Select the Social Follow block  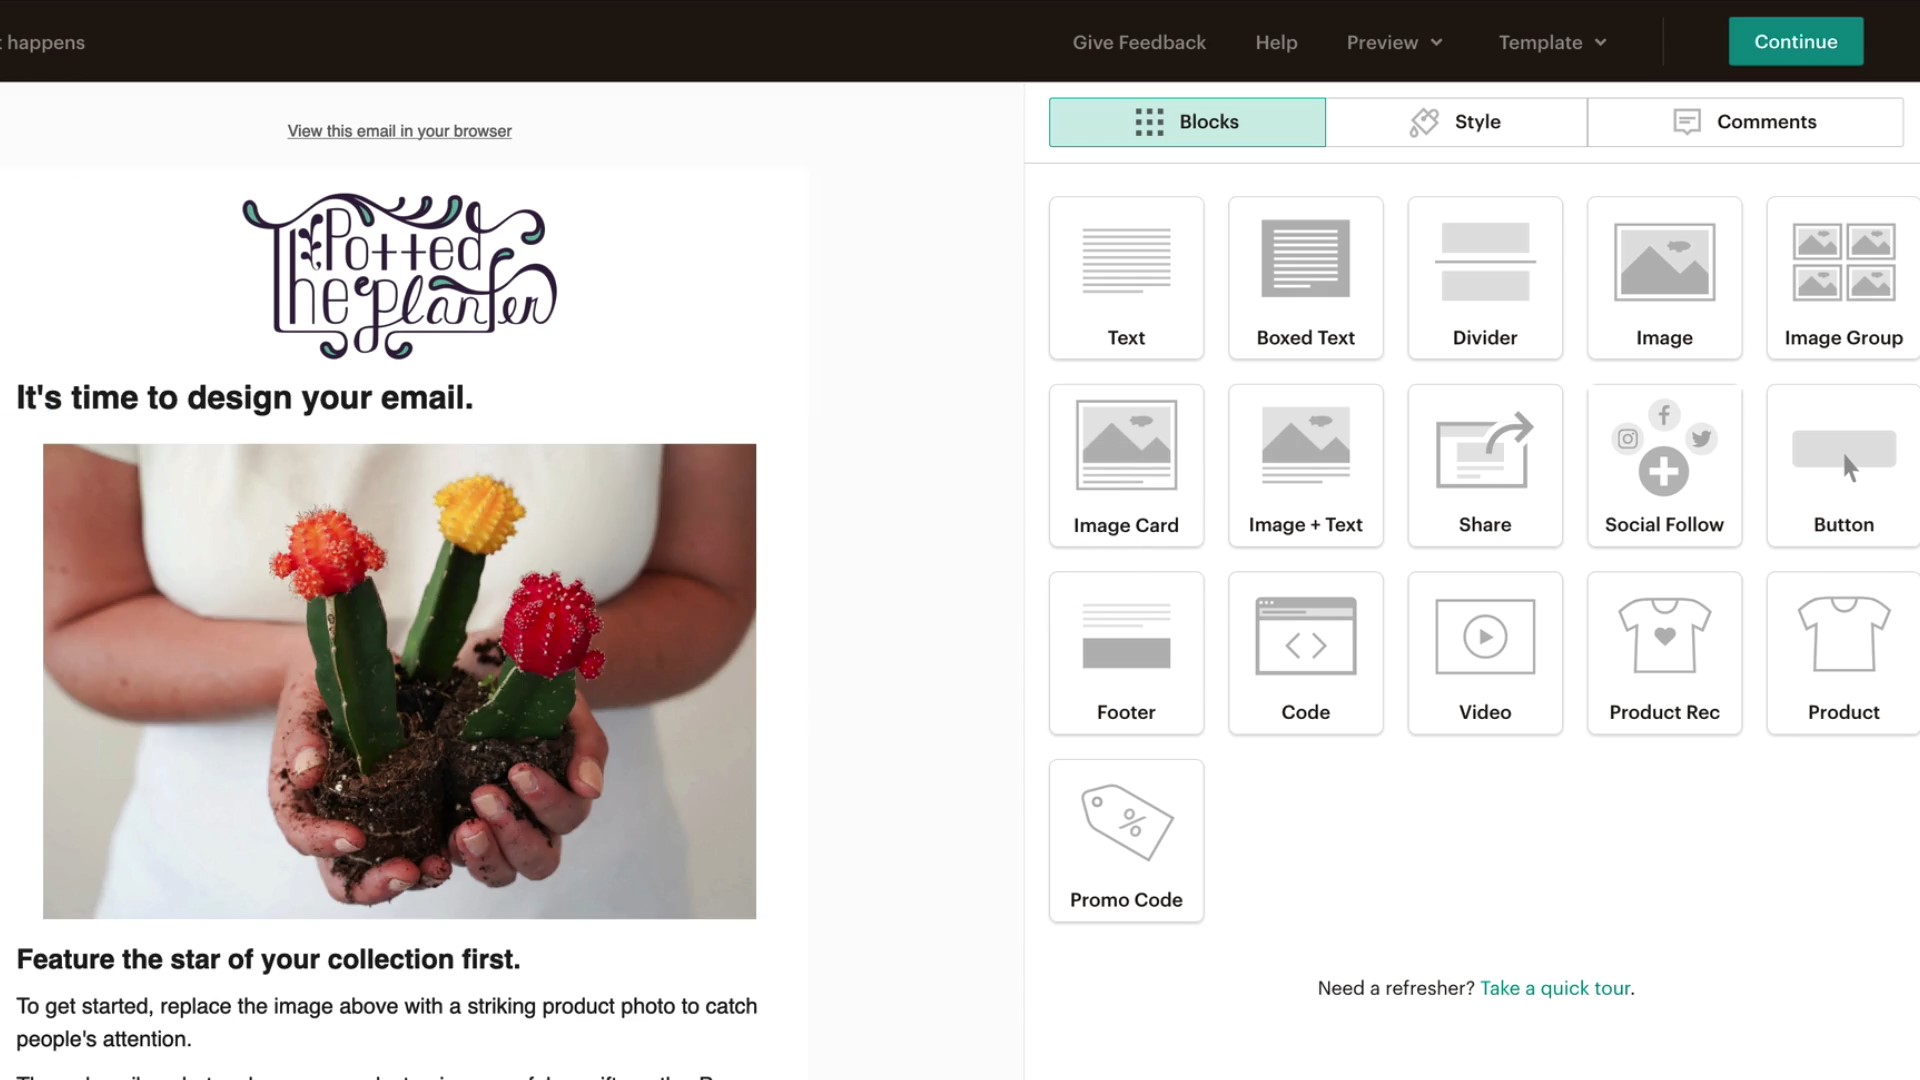[x=1663, y=465]
